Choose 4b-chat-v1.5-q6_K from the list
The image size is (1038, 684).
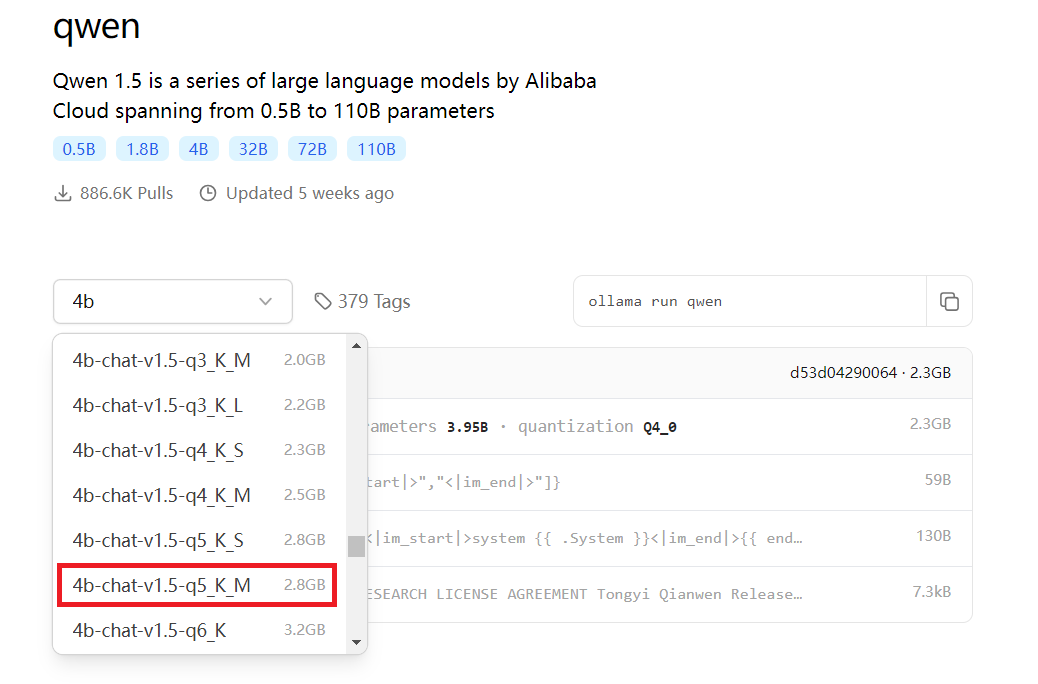(199, 630)
